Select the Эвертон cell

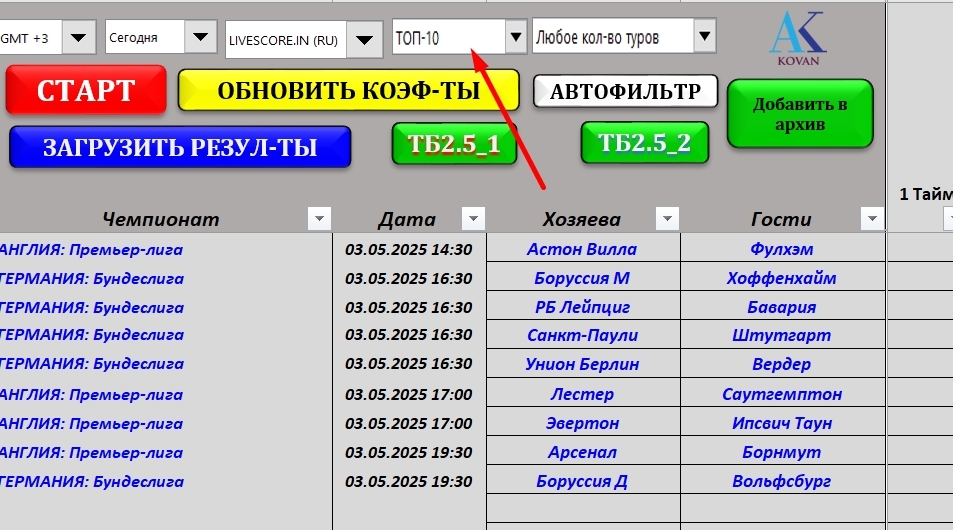coord(583,423)
